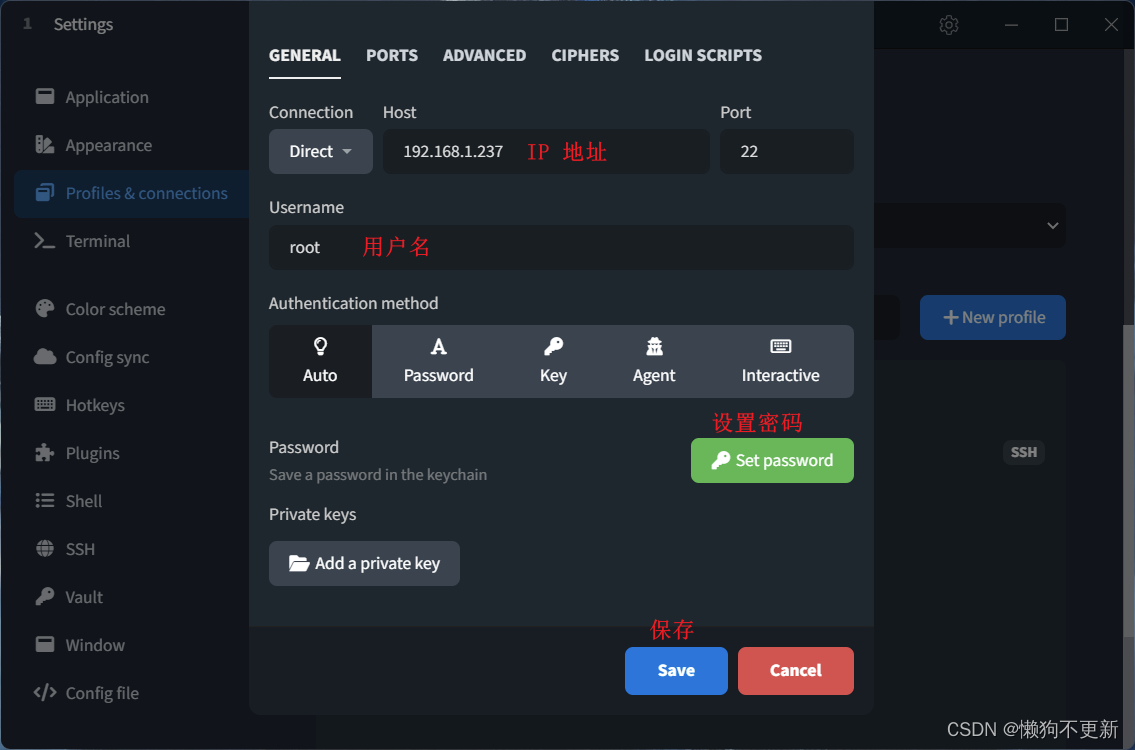Expand the dropdown chevron behind the dialog
Image resolution: width=1135 pixels, height=750 pixels.
coord(1052,225)
